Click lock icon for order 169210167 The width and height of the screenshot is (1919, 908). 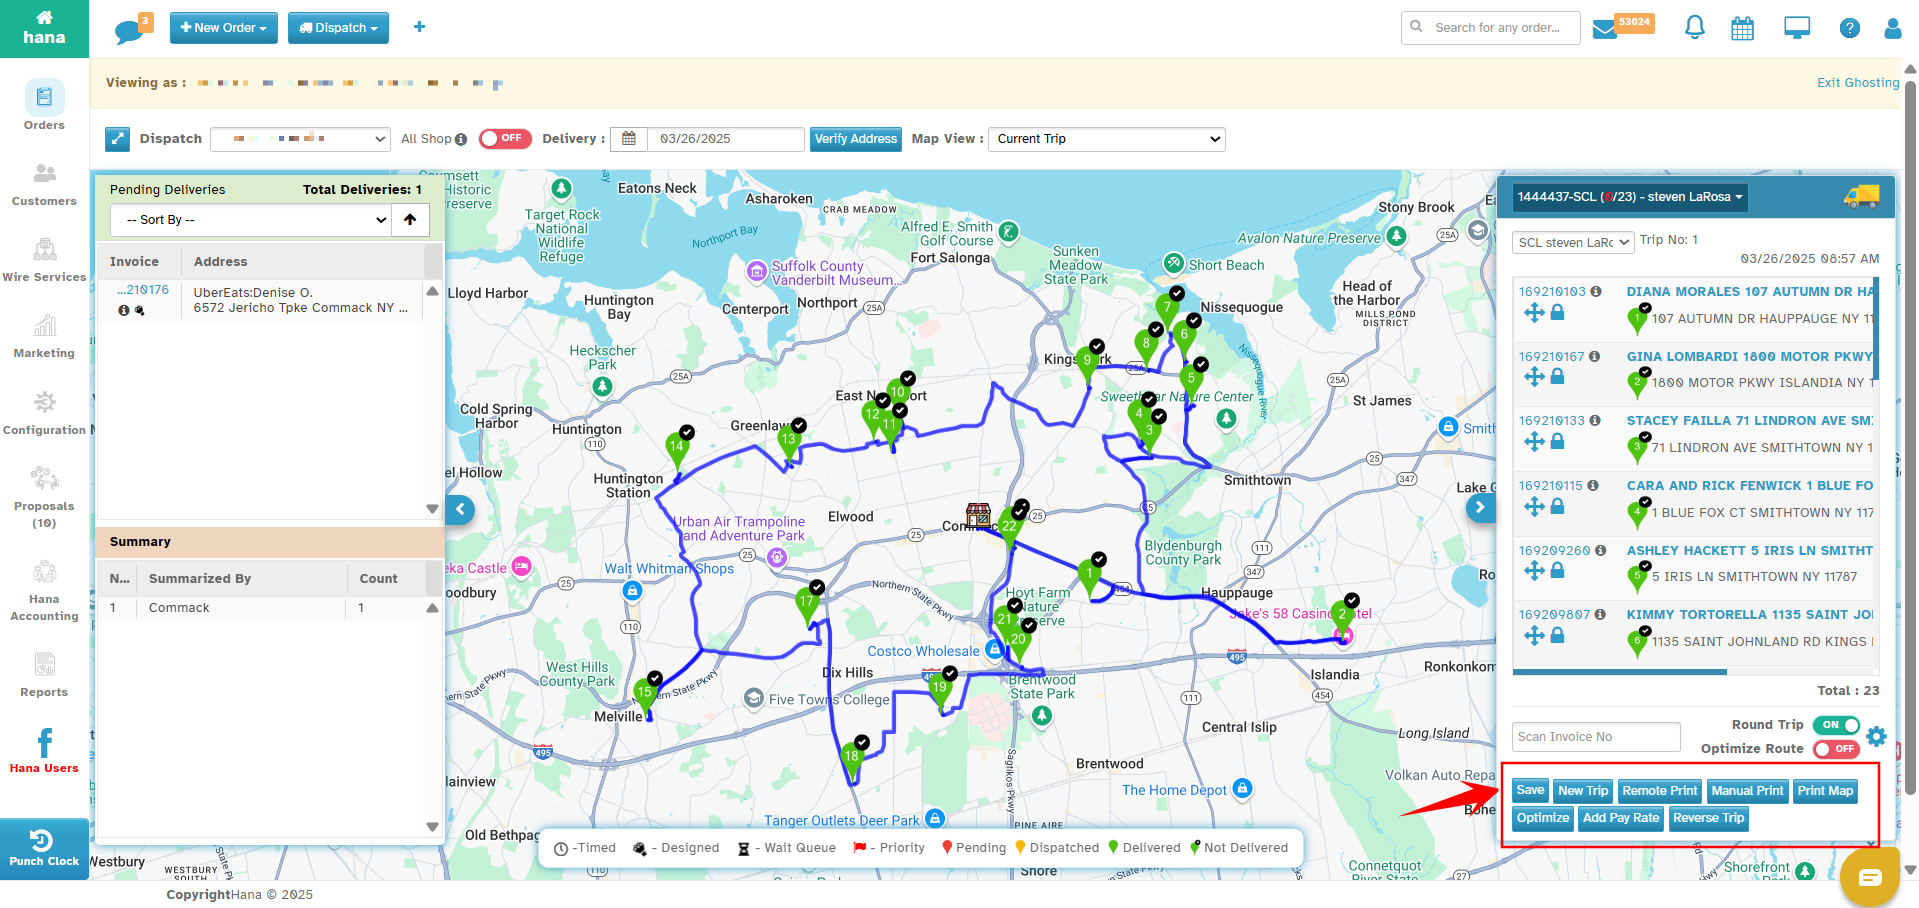pyautogui.click(x=1557, y=377)
